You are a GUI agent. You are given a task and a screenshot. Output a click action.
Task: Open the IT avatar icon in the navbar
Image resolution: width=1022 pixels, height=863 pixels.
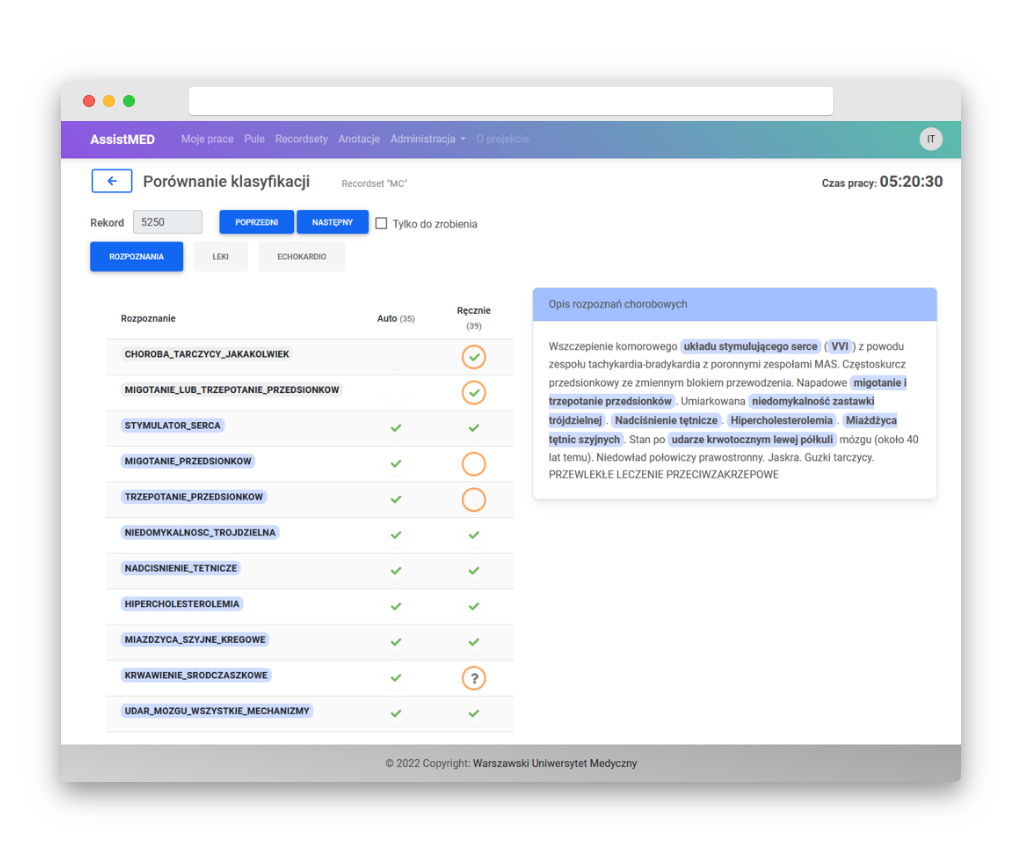point(931,139)
